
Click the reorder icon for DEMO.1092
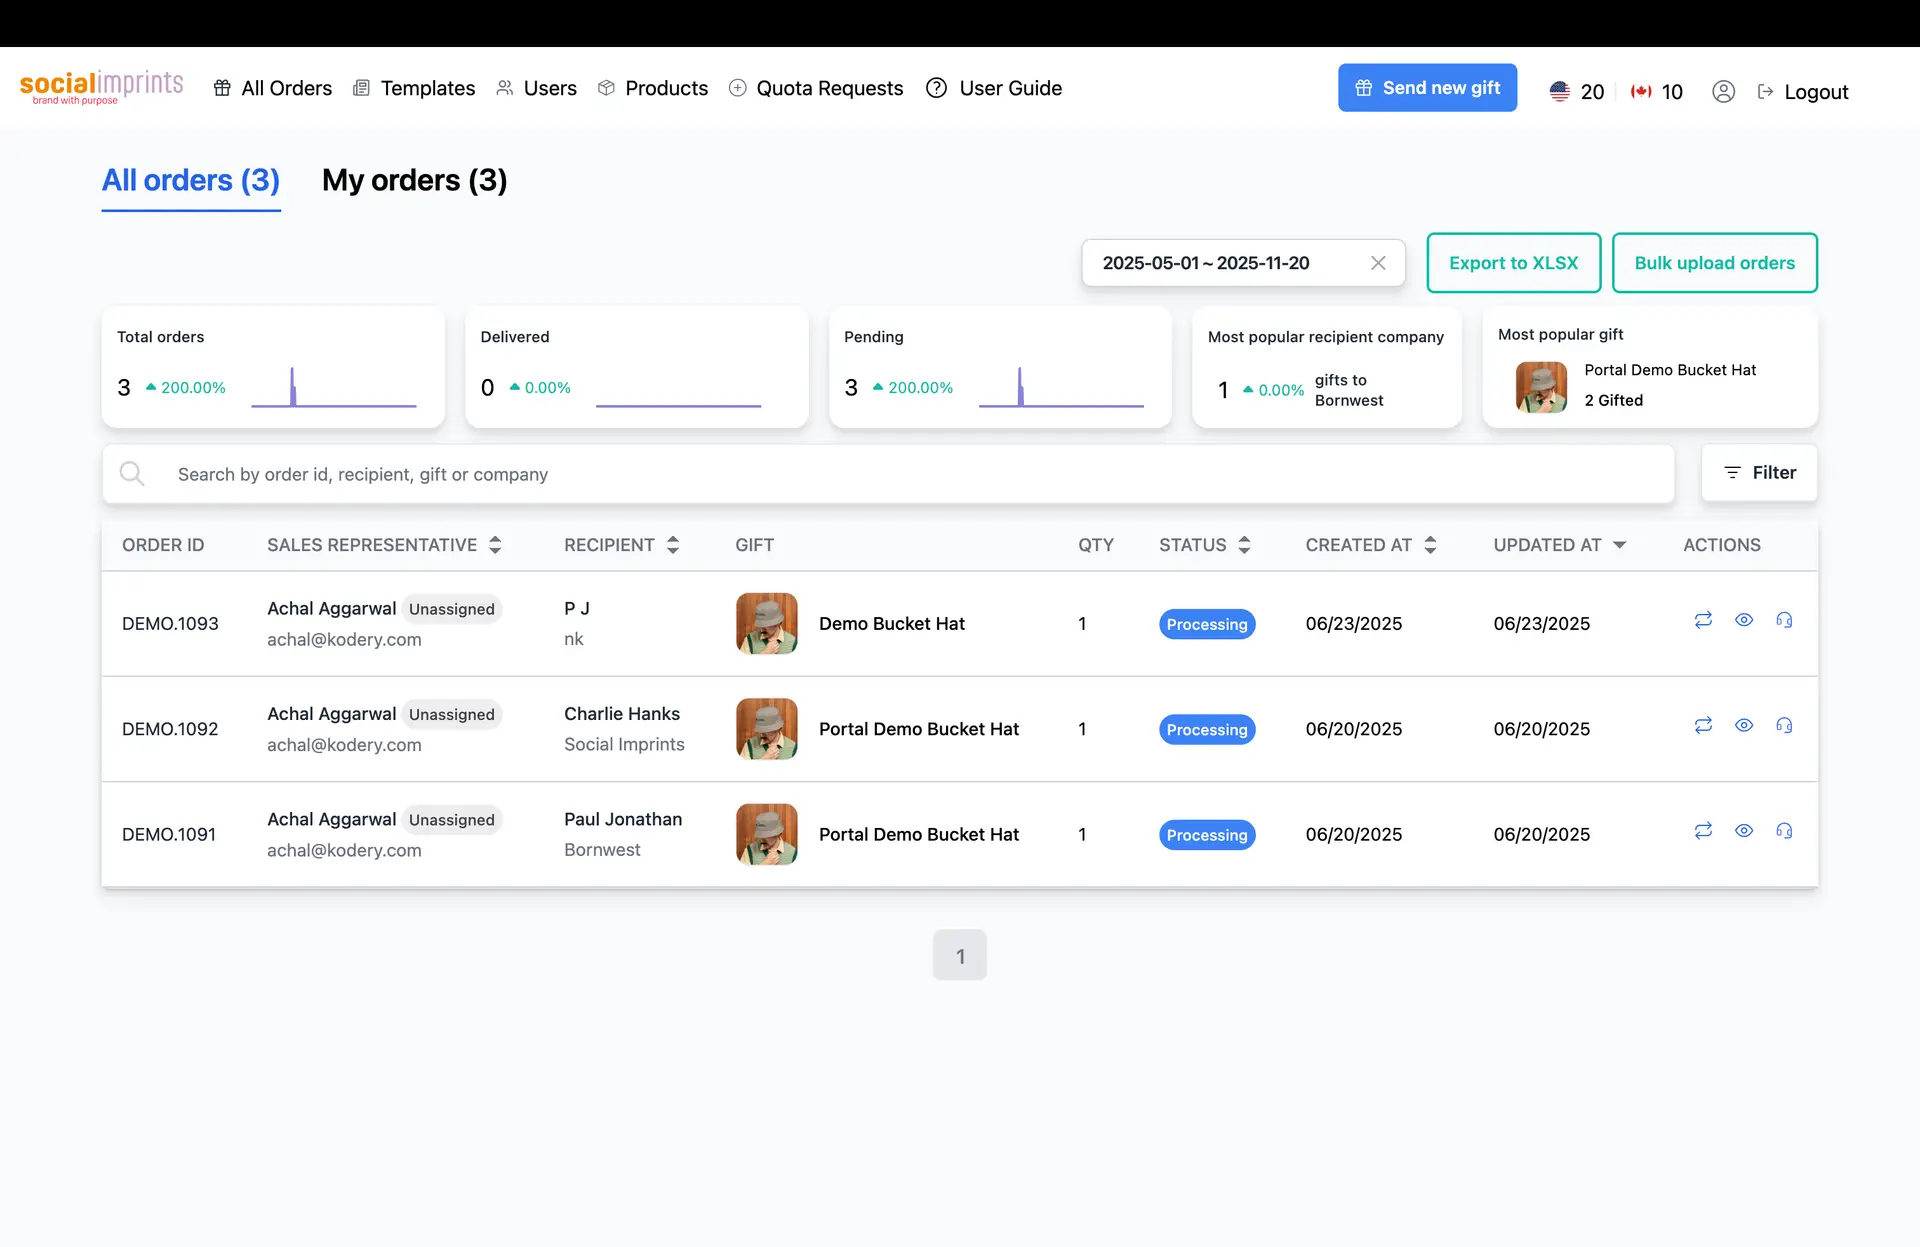1703,725
